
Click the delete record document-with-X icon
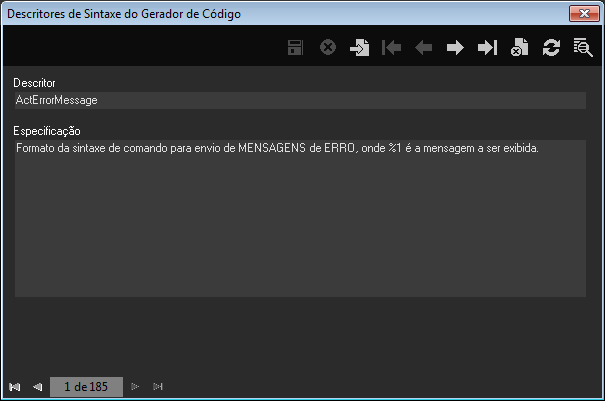tap(519, 48)
